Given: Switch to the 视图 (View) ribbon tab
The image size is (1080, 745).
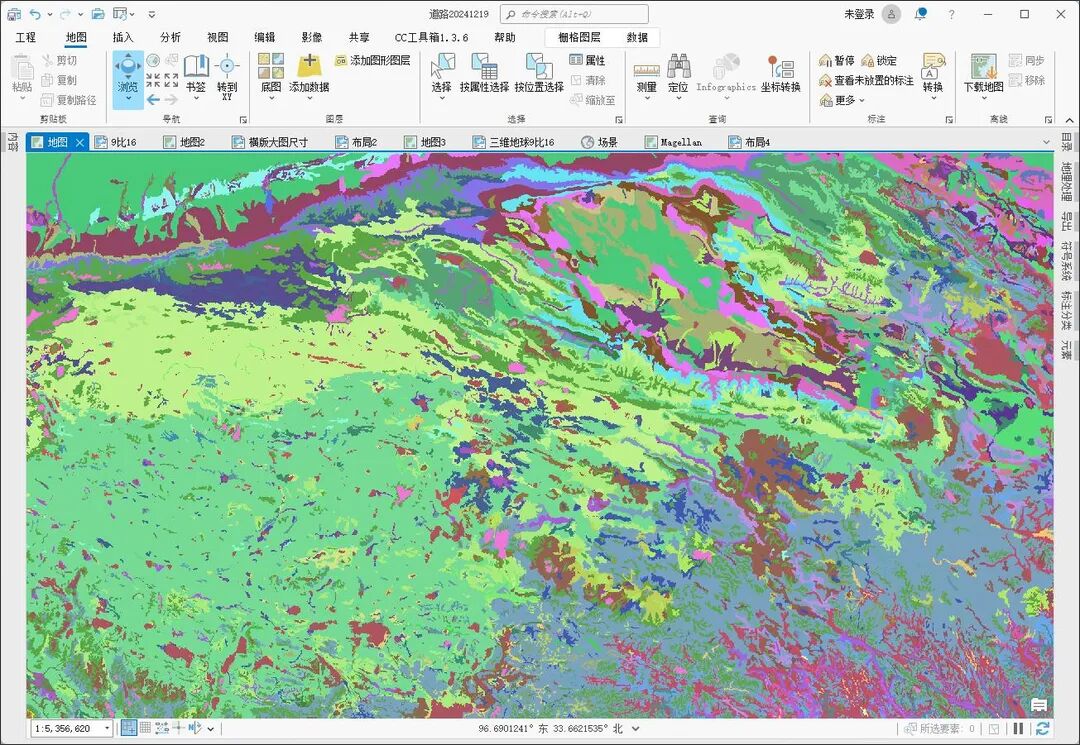Looking at the screenshot, I should [x=218, y=37].
